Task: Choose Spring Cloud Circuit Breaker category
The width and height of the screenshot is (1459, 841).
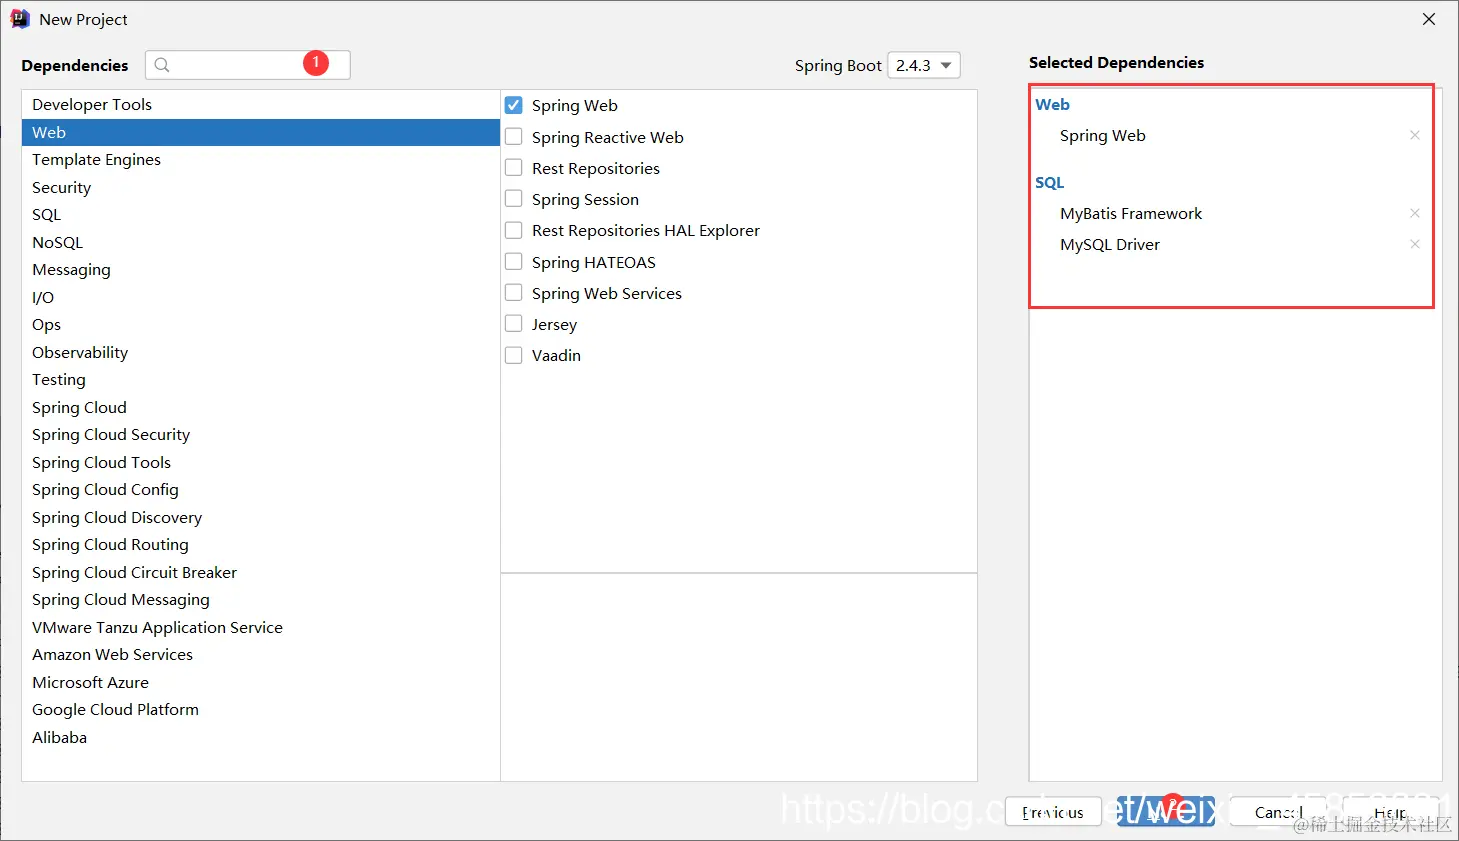Action: pyautogui.click(x=261, y=572)
